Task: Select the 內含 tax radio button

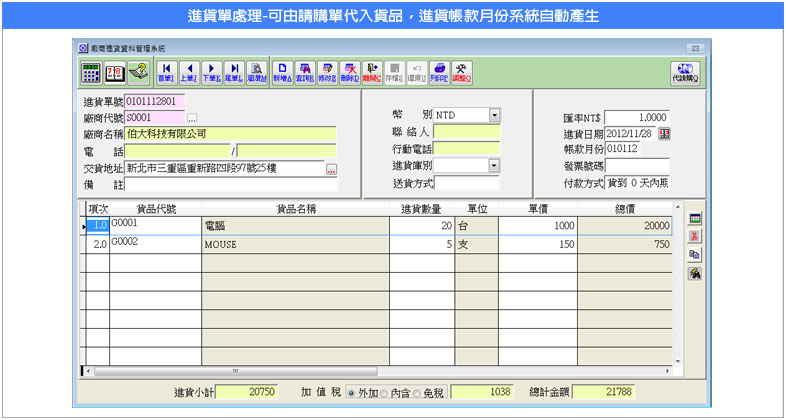Action: click(x=384, y=392)
